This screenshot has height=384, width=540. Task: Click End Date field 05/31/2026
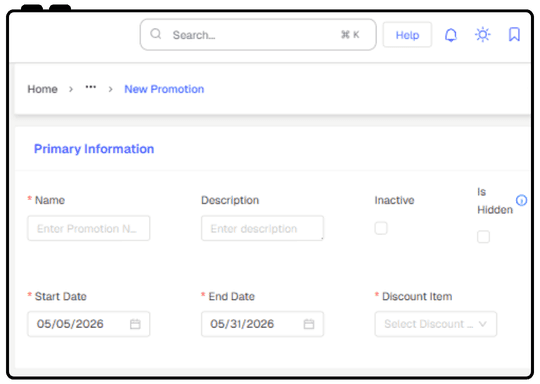pos(262,324)
